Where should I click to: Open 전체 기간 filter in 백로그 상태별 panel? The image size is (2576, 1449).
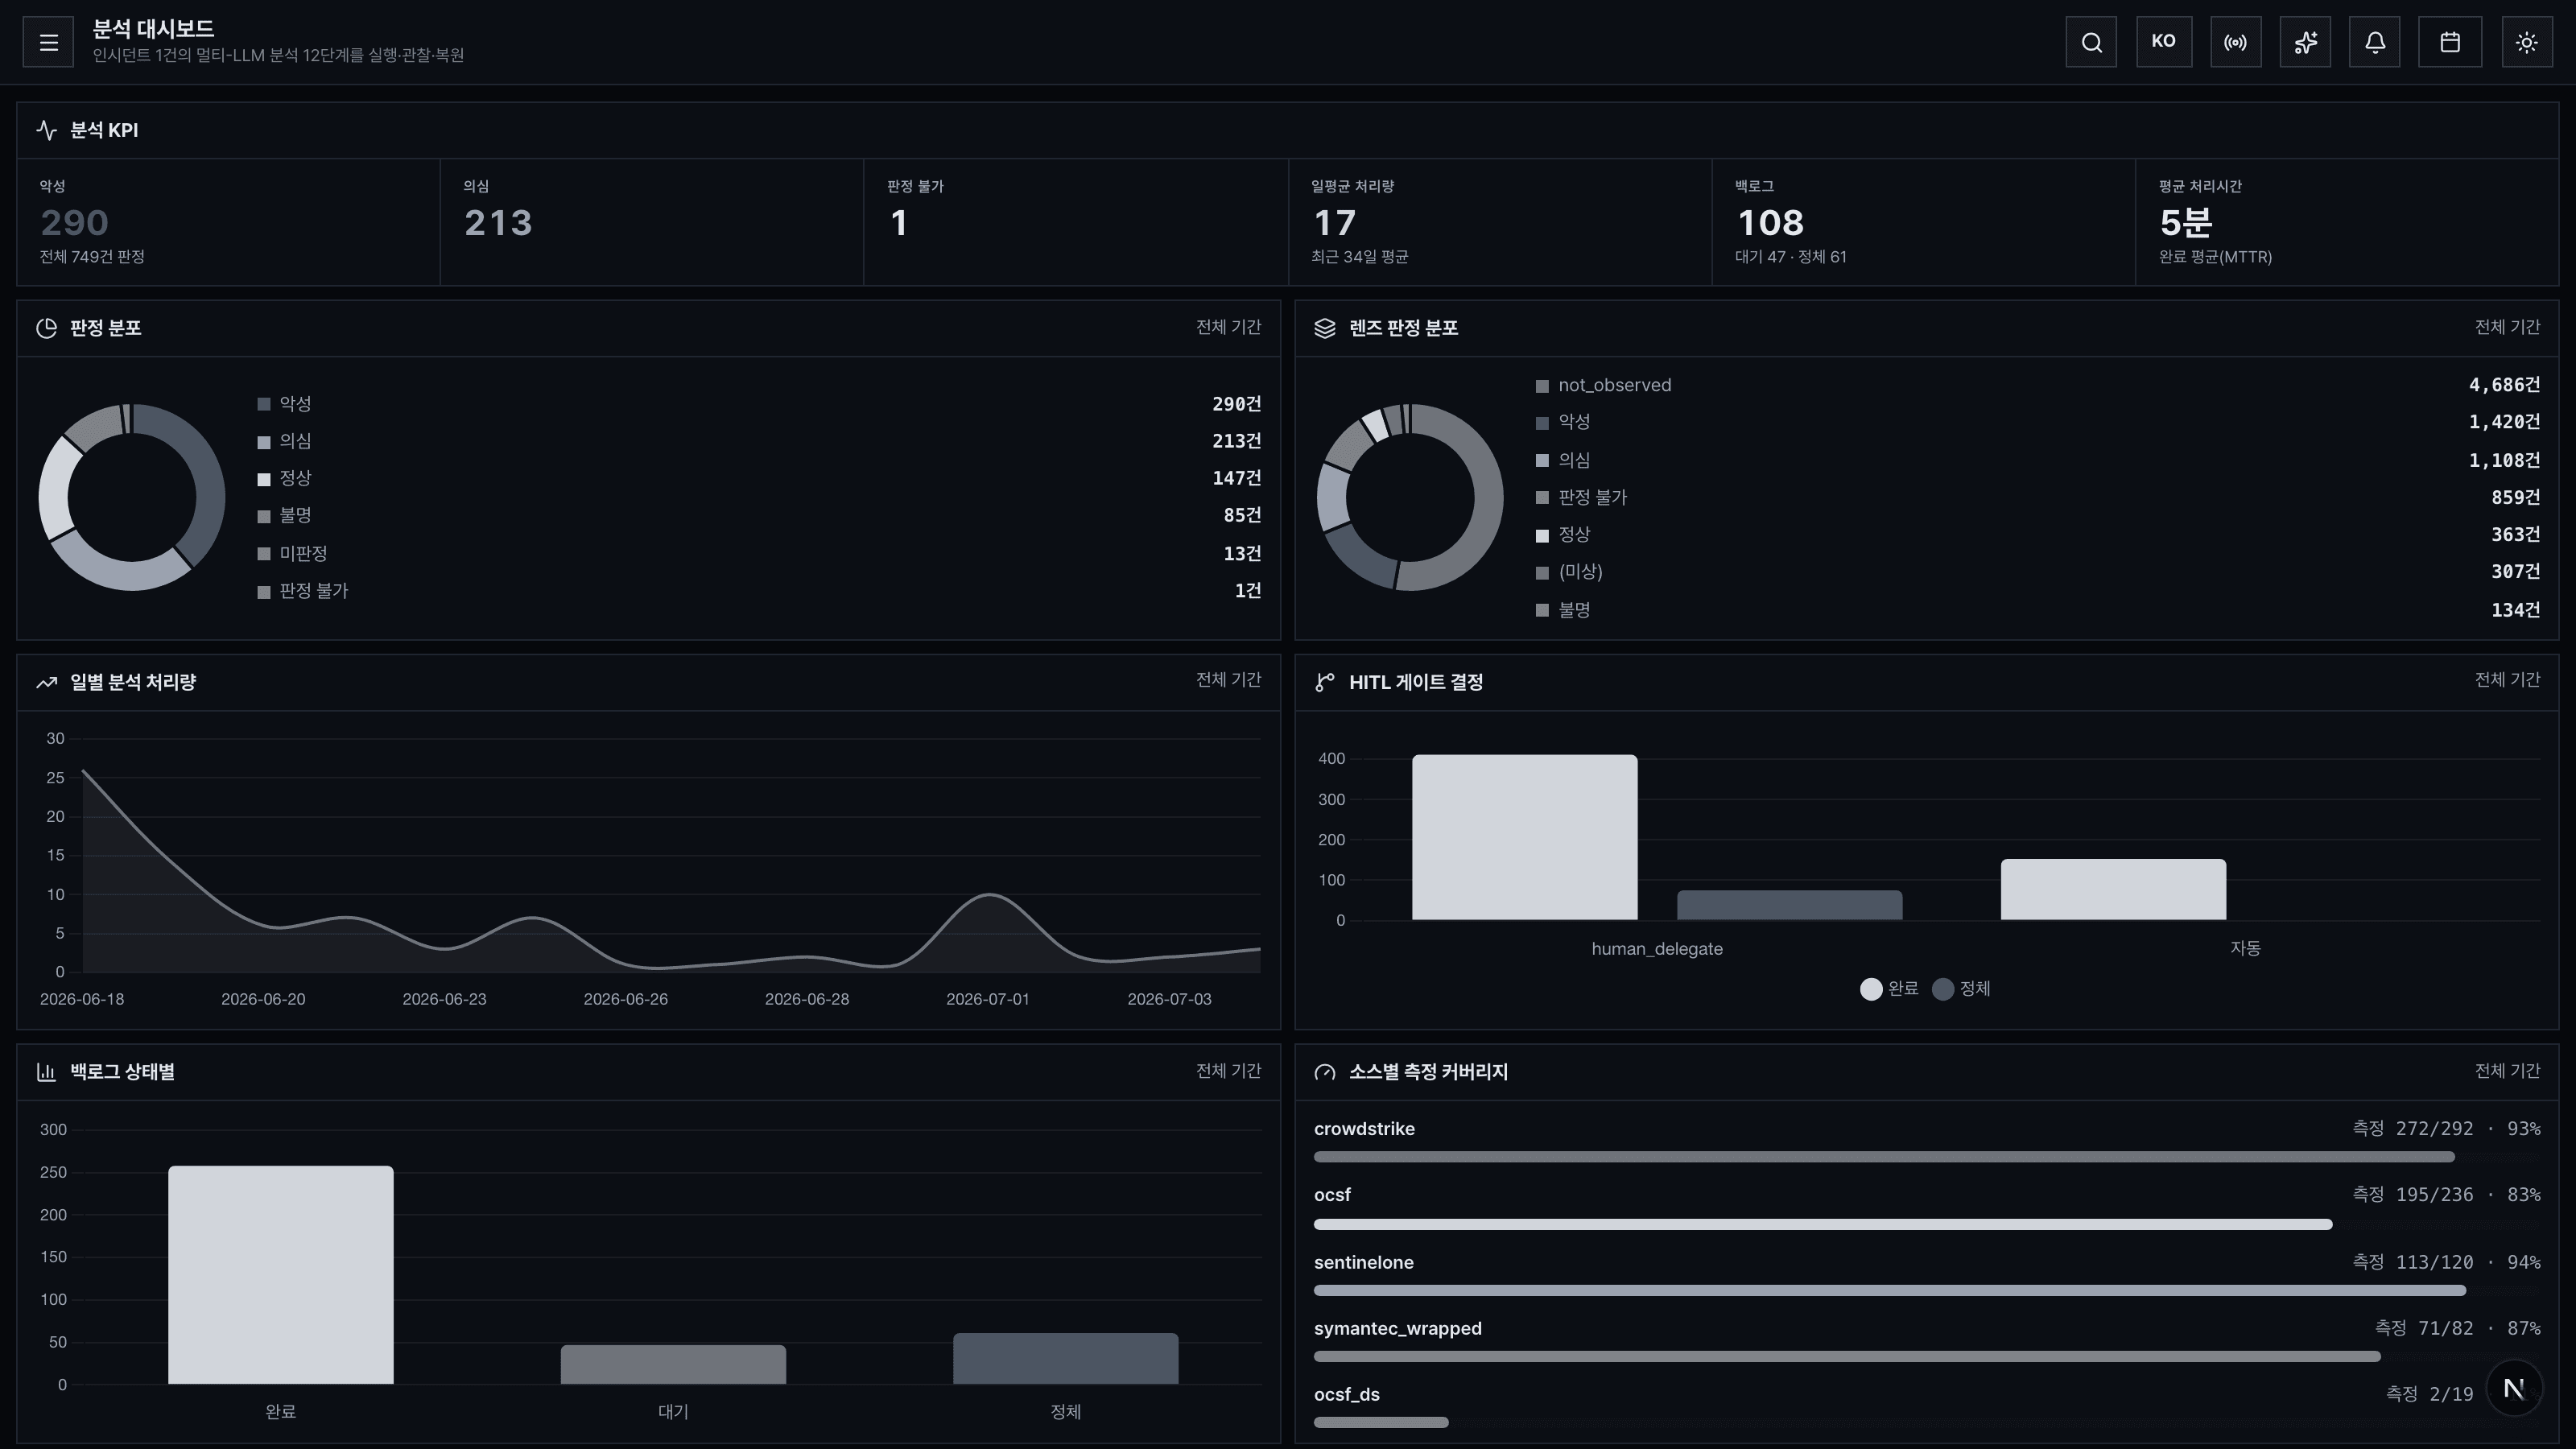pos(1228,1071)
